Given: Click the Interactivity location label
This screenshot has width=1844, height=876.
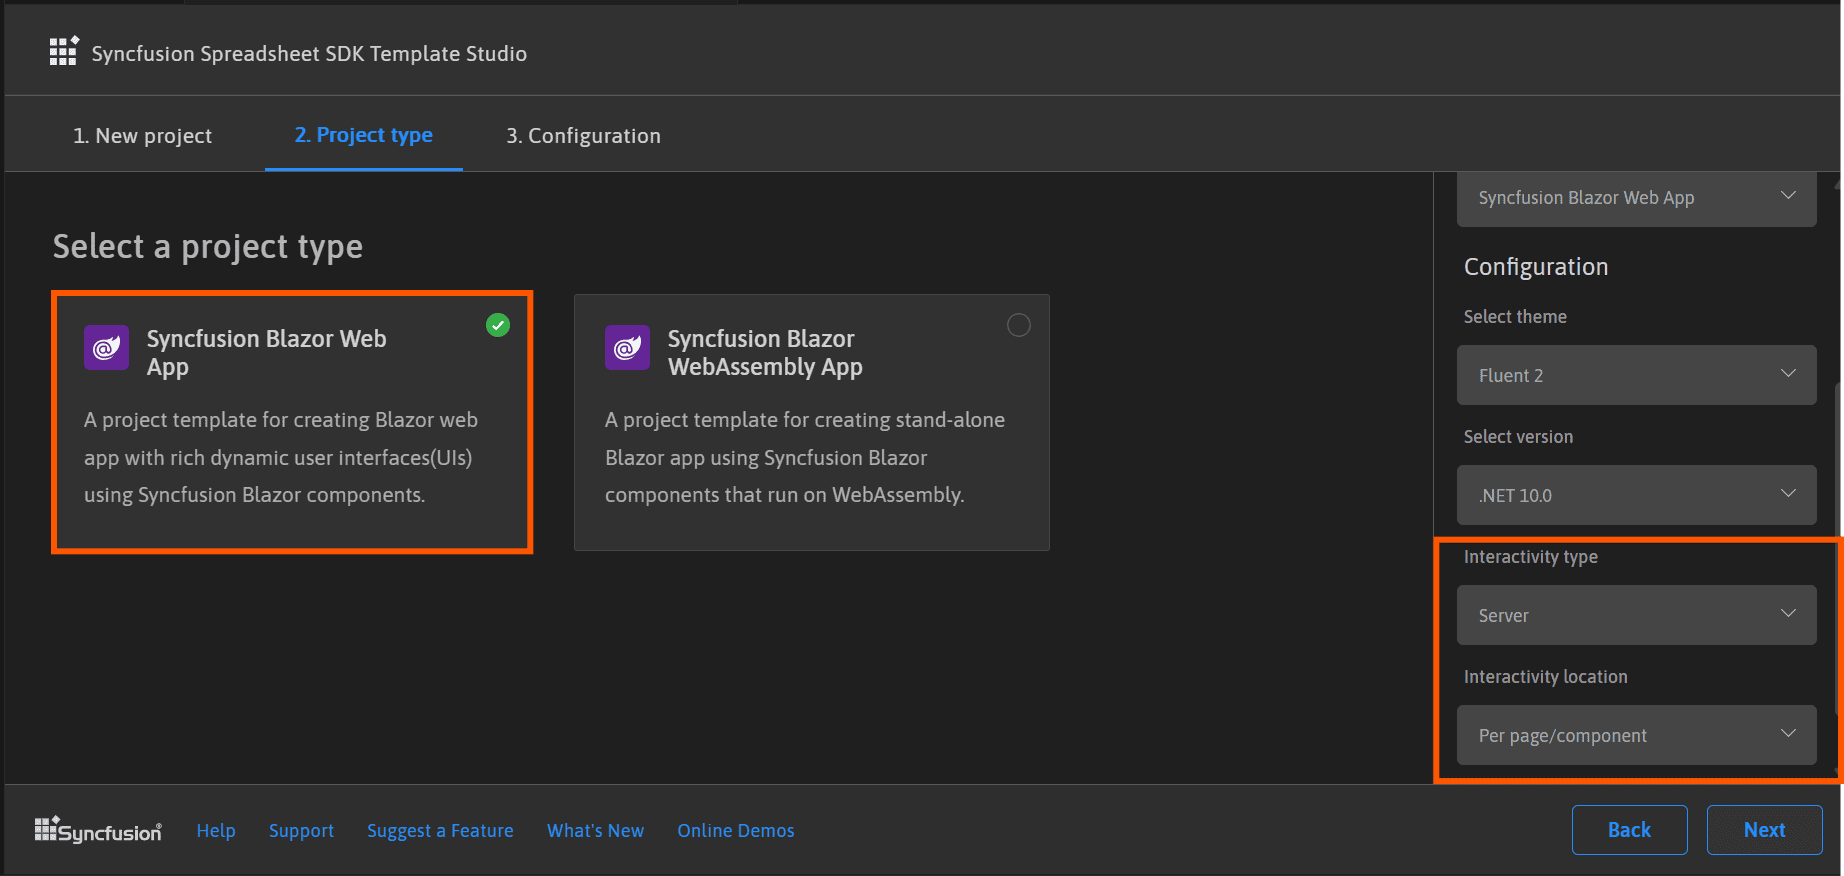Looking at the screenshot, I should click(x=1546, y=677).
